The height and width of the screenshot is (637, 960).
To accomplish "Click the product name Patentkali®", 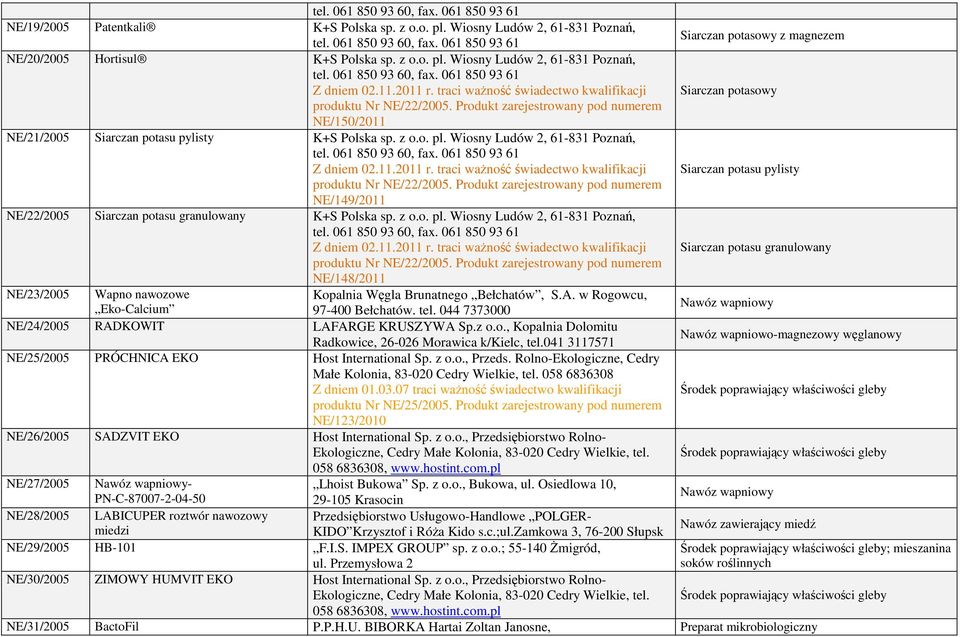I will click(x=125, y=28).
